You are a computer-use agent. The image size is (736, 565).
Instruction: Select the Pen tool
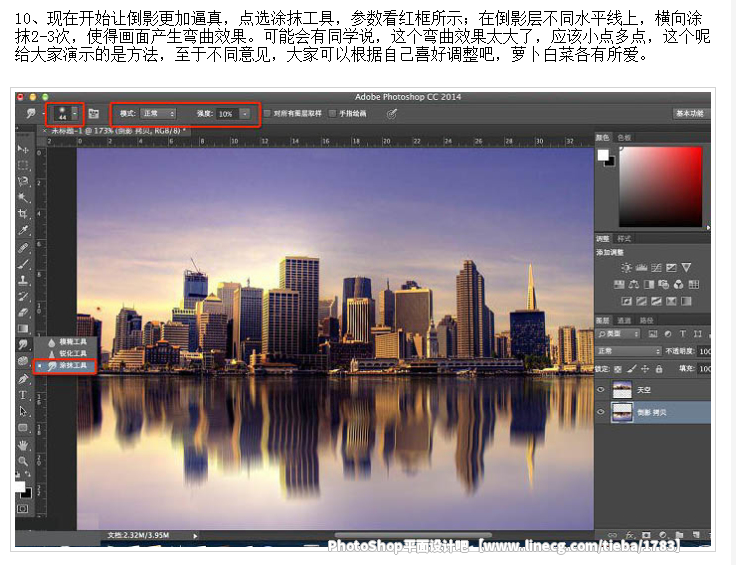click(x=23, y=378)
